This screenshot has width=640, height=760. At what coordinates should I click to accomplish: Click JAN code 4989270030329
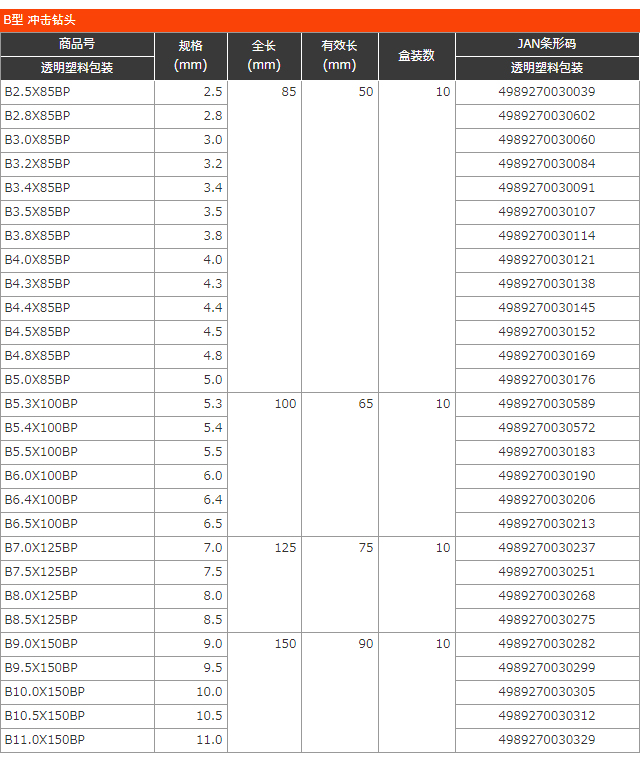546,740
